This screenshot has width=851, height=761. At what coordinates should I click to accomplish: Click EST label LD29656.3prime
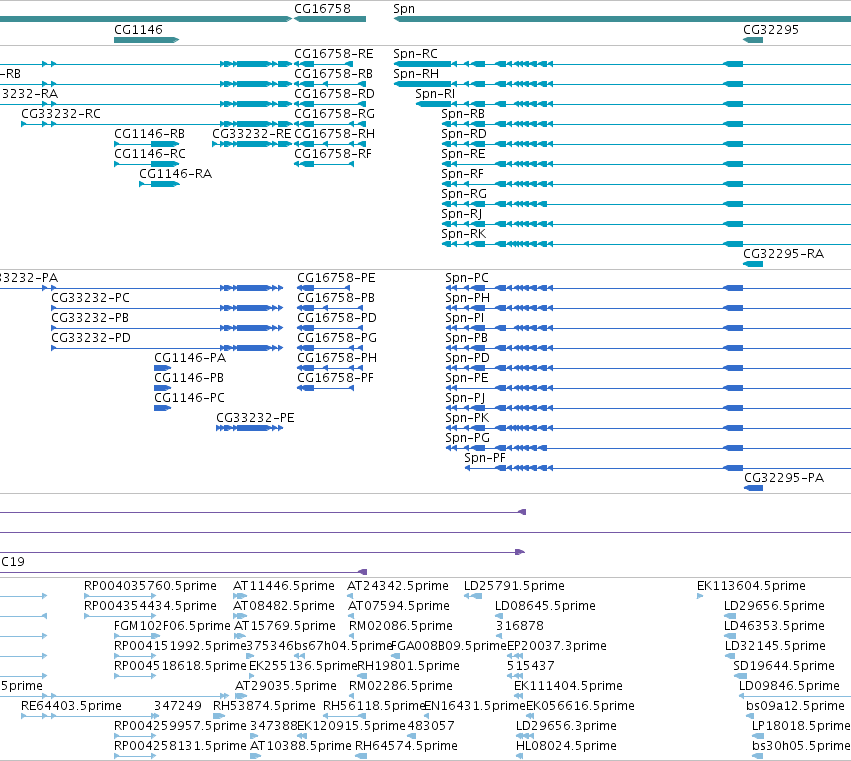(566, 726)
